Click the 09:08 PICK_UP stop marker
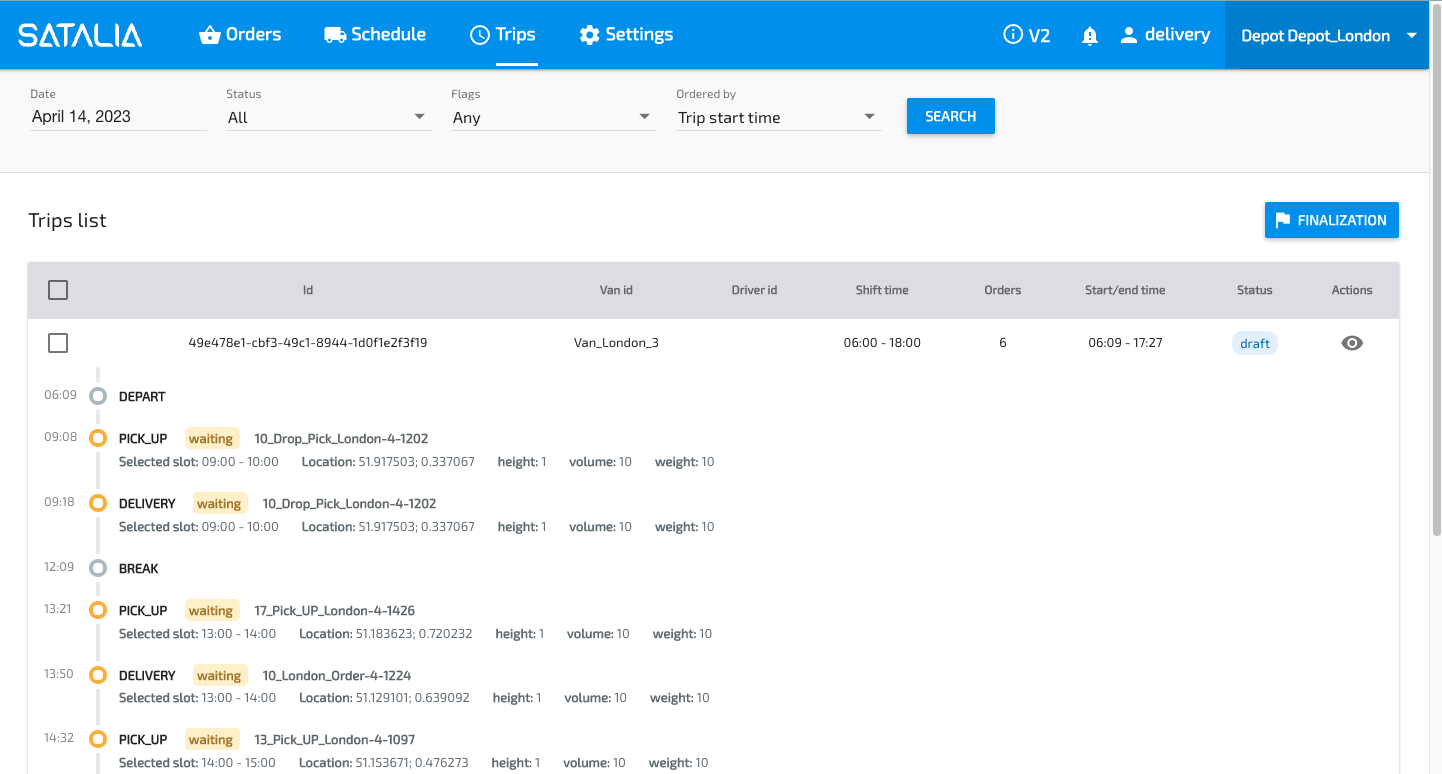 (x=98, y=438)
